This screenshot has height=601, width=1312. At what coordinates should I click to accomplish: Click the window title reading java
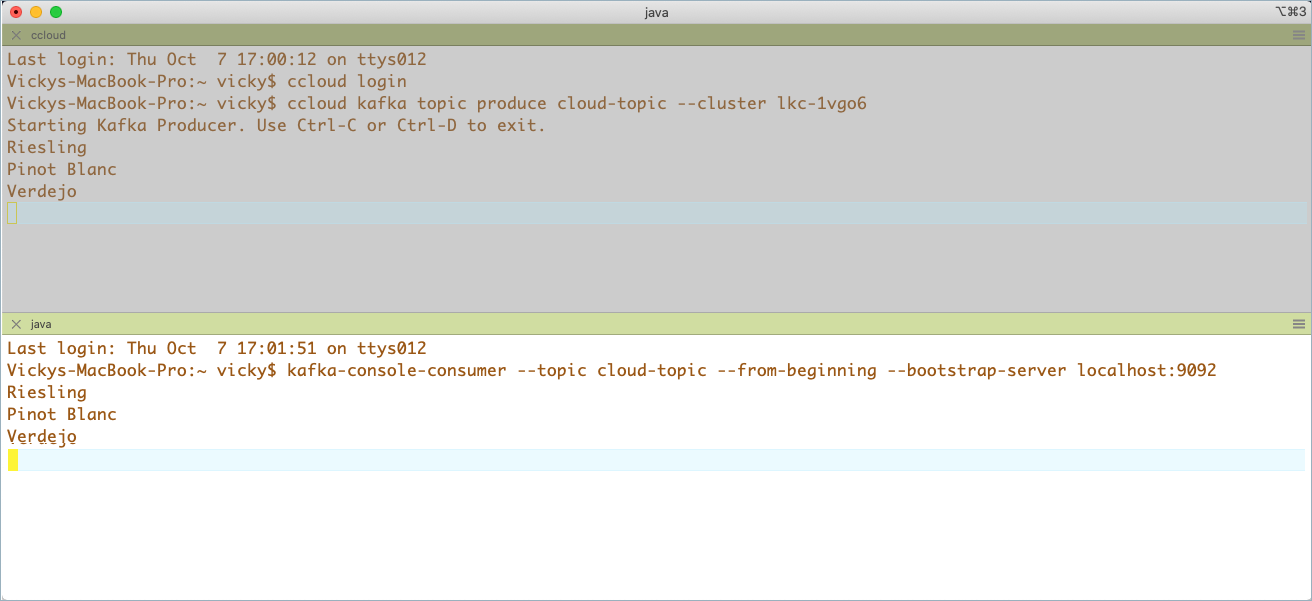coord(655,12)
